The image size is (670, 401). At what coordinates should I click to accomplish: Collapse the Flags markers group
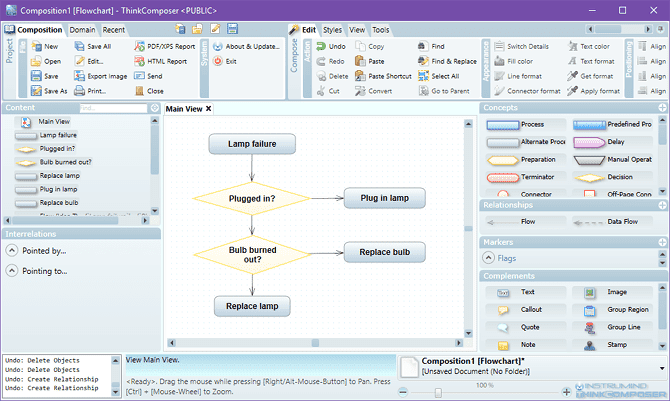[x=488, y=258]
